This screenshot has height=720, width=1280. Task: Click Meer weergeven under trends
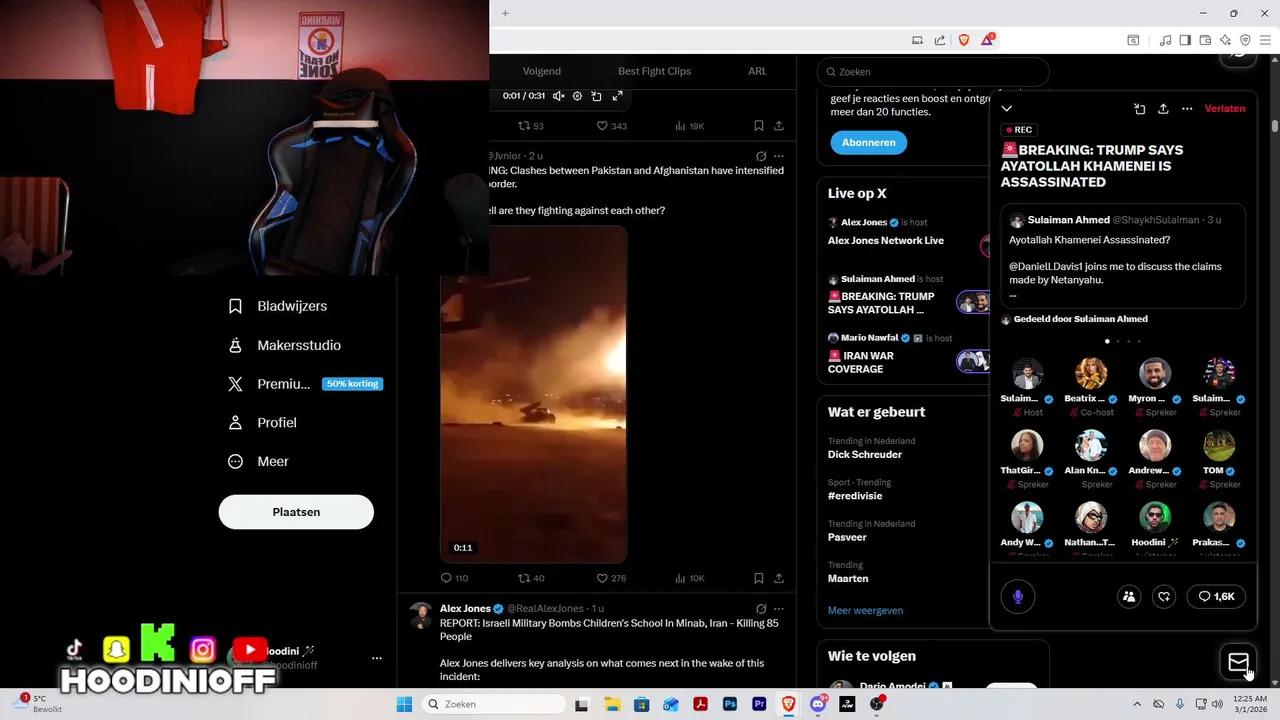865,610
